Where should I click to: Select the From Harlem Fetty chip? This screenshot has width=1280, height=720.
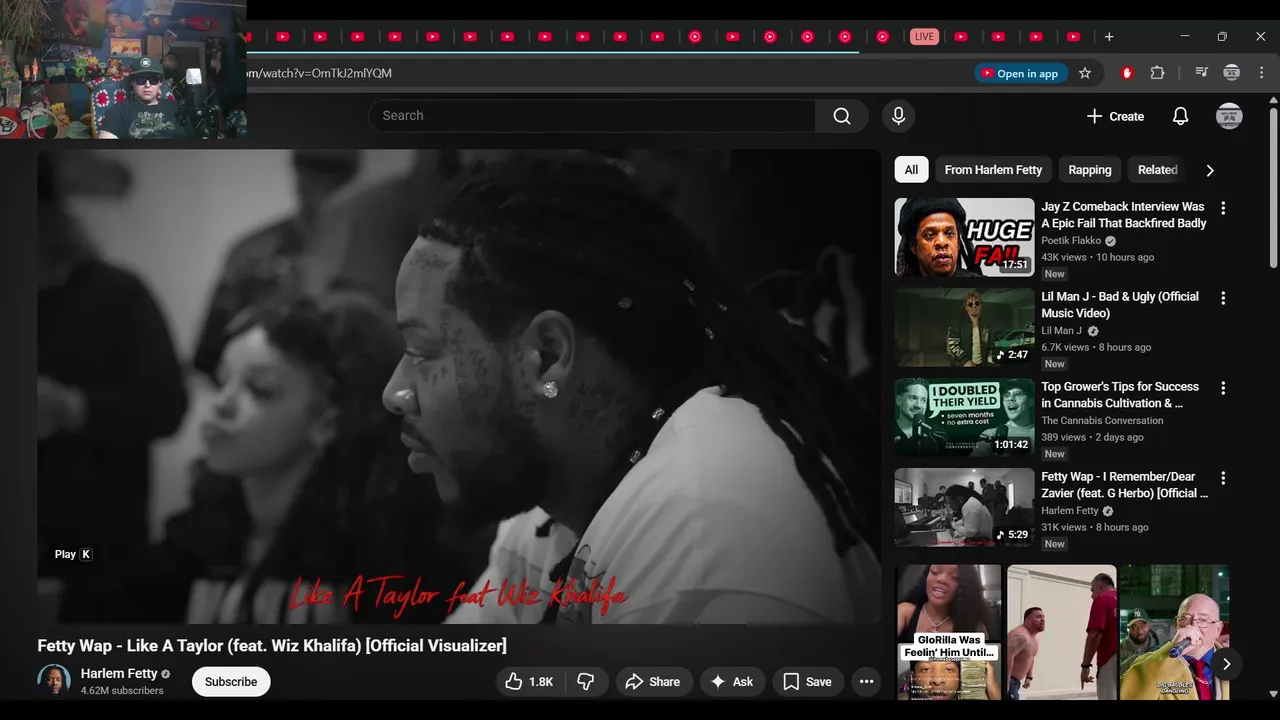[x=993, y=170]
